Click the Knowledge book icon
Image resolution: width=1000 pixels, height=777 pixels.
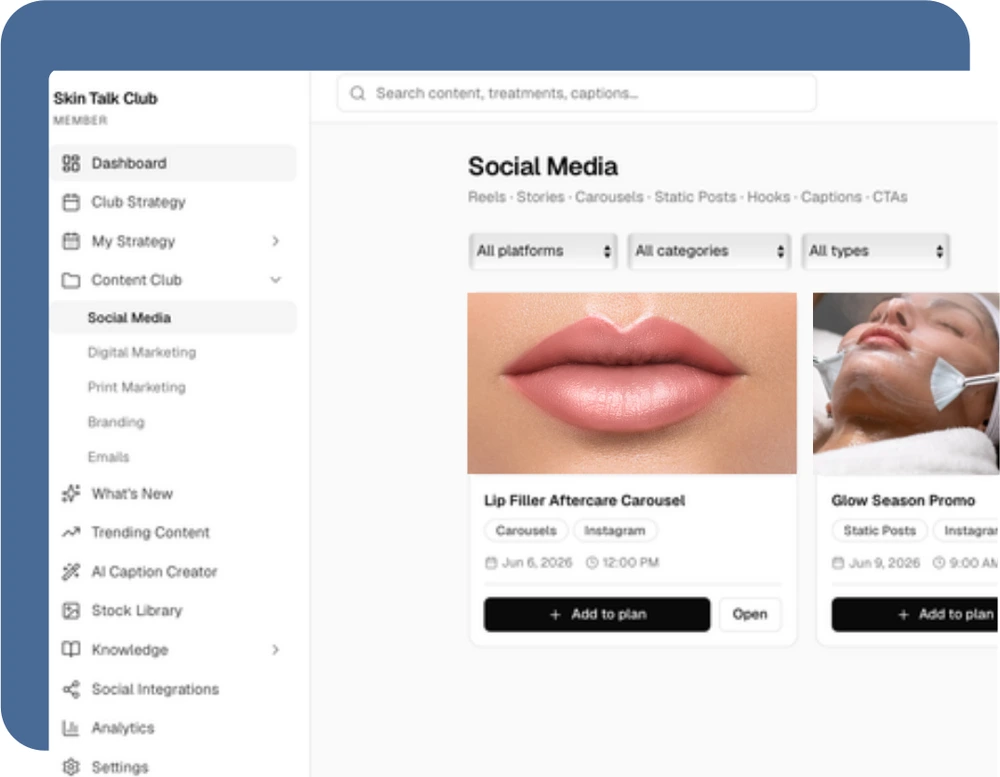click(71, 649)
